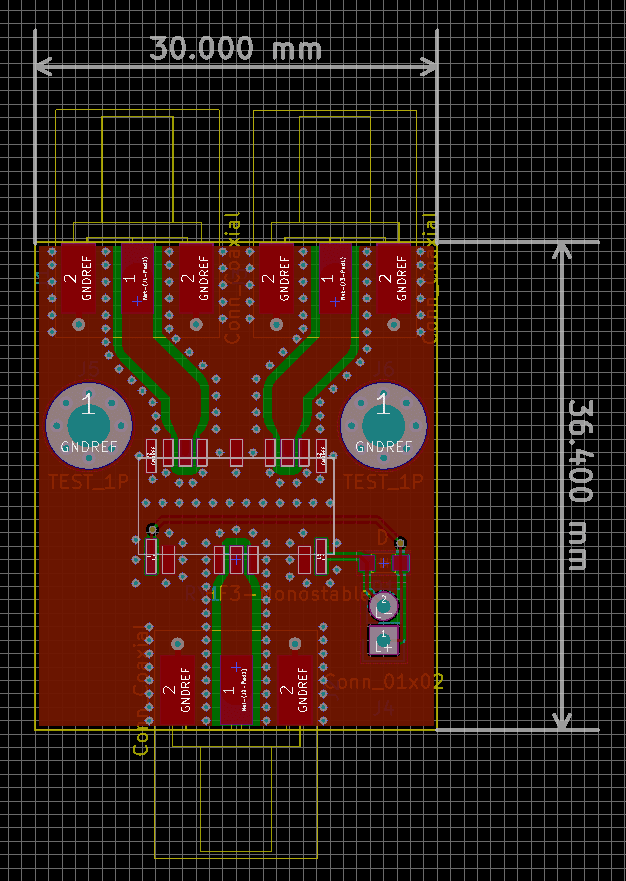This screenshot has height=881, width=626.
Task: Select the right TEST_1P mounting hole pad
Action: click(x=383, y=426)
